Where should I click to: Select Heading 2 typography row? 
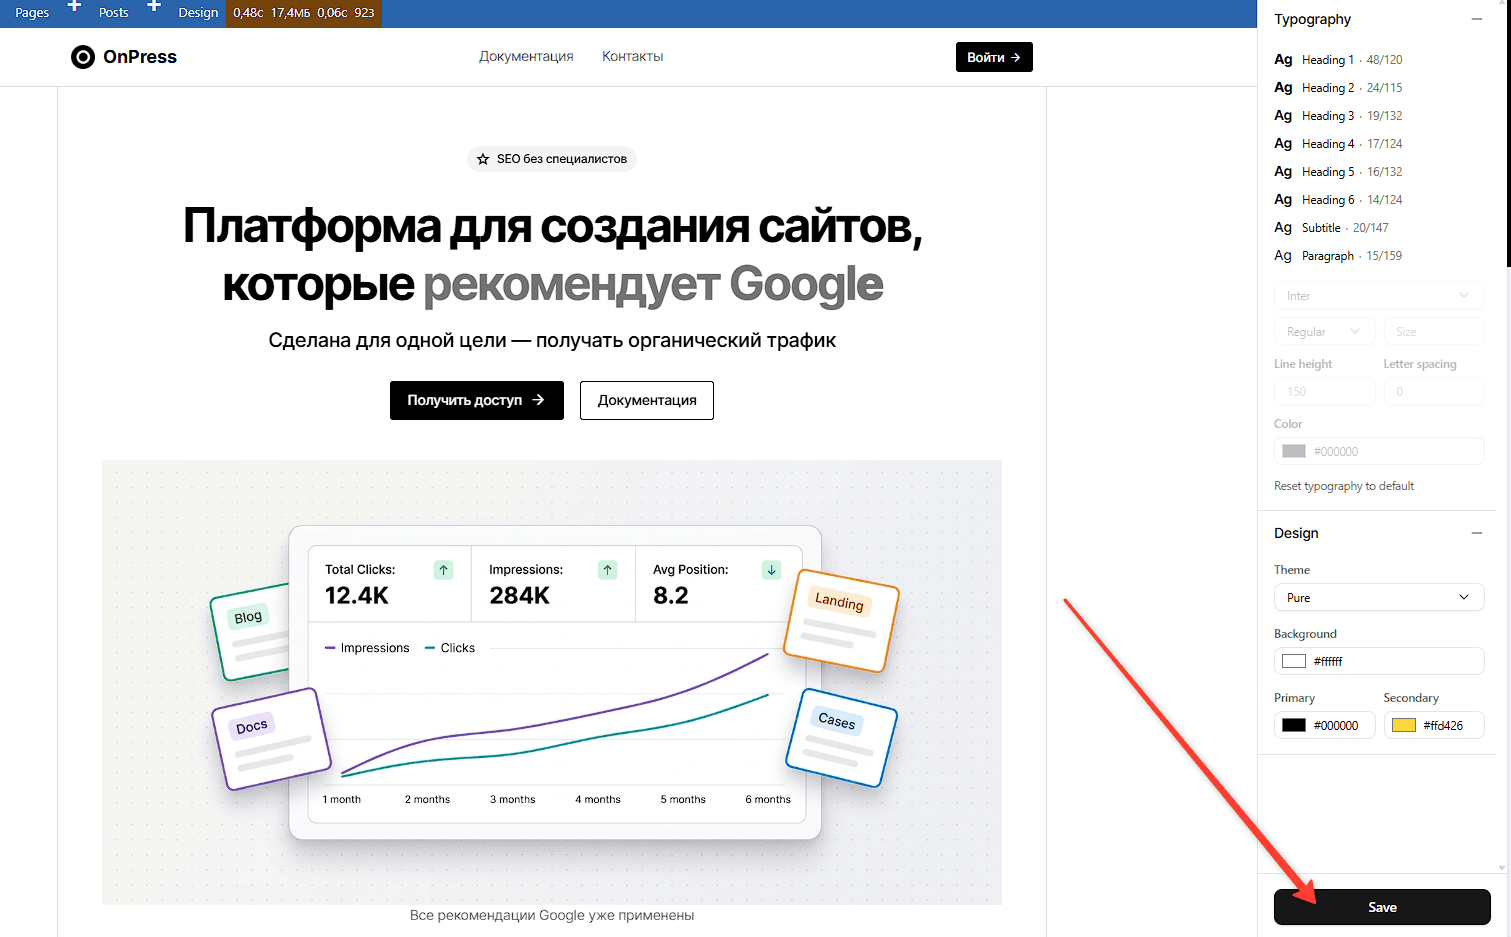[1339, 88]
